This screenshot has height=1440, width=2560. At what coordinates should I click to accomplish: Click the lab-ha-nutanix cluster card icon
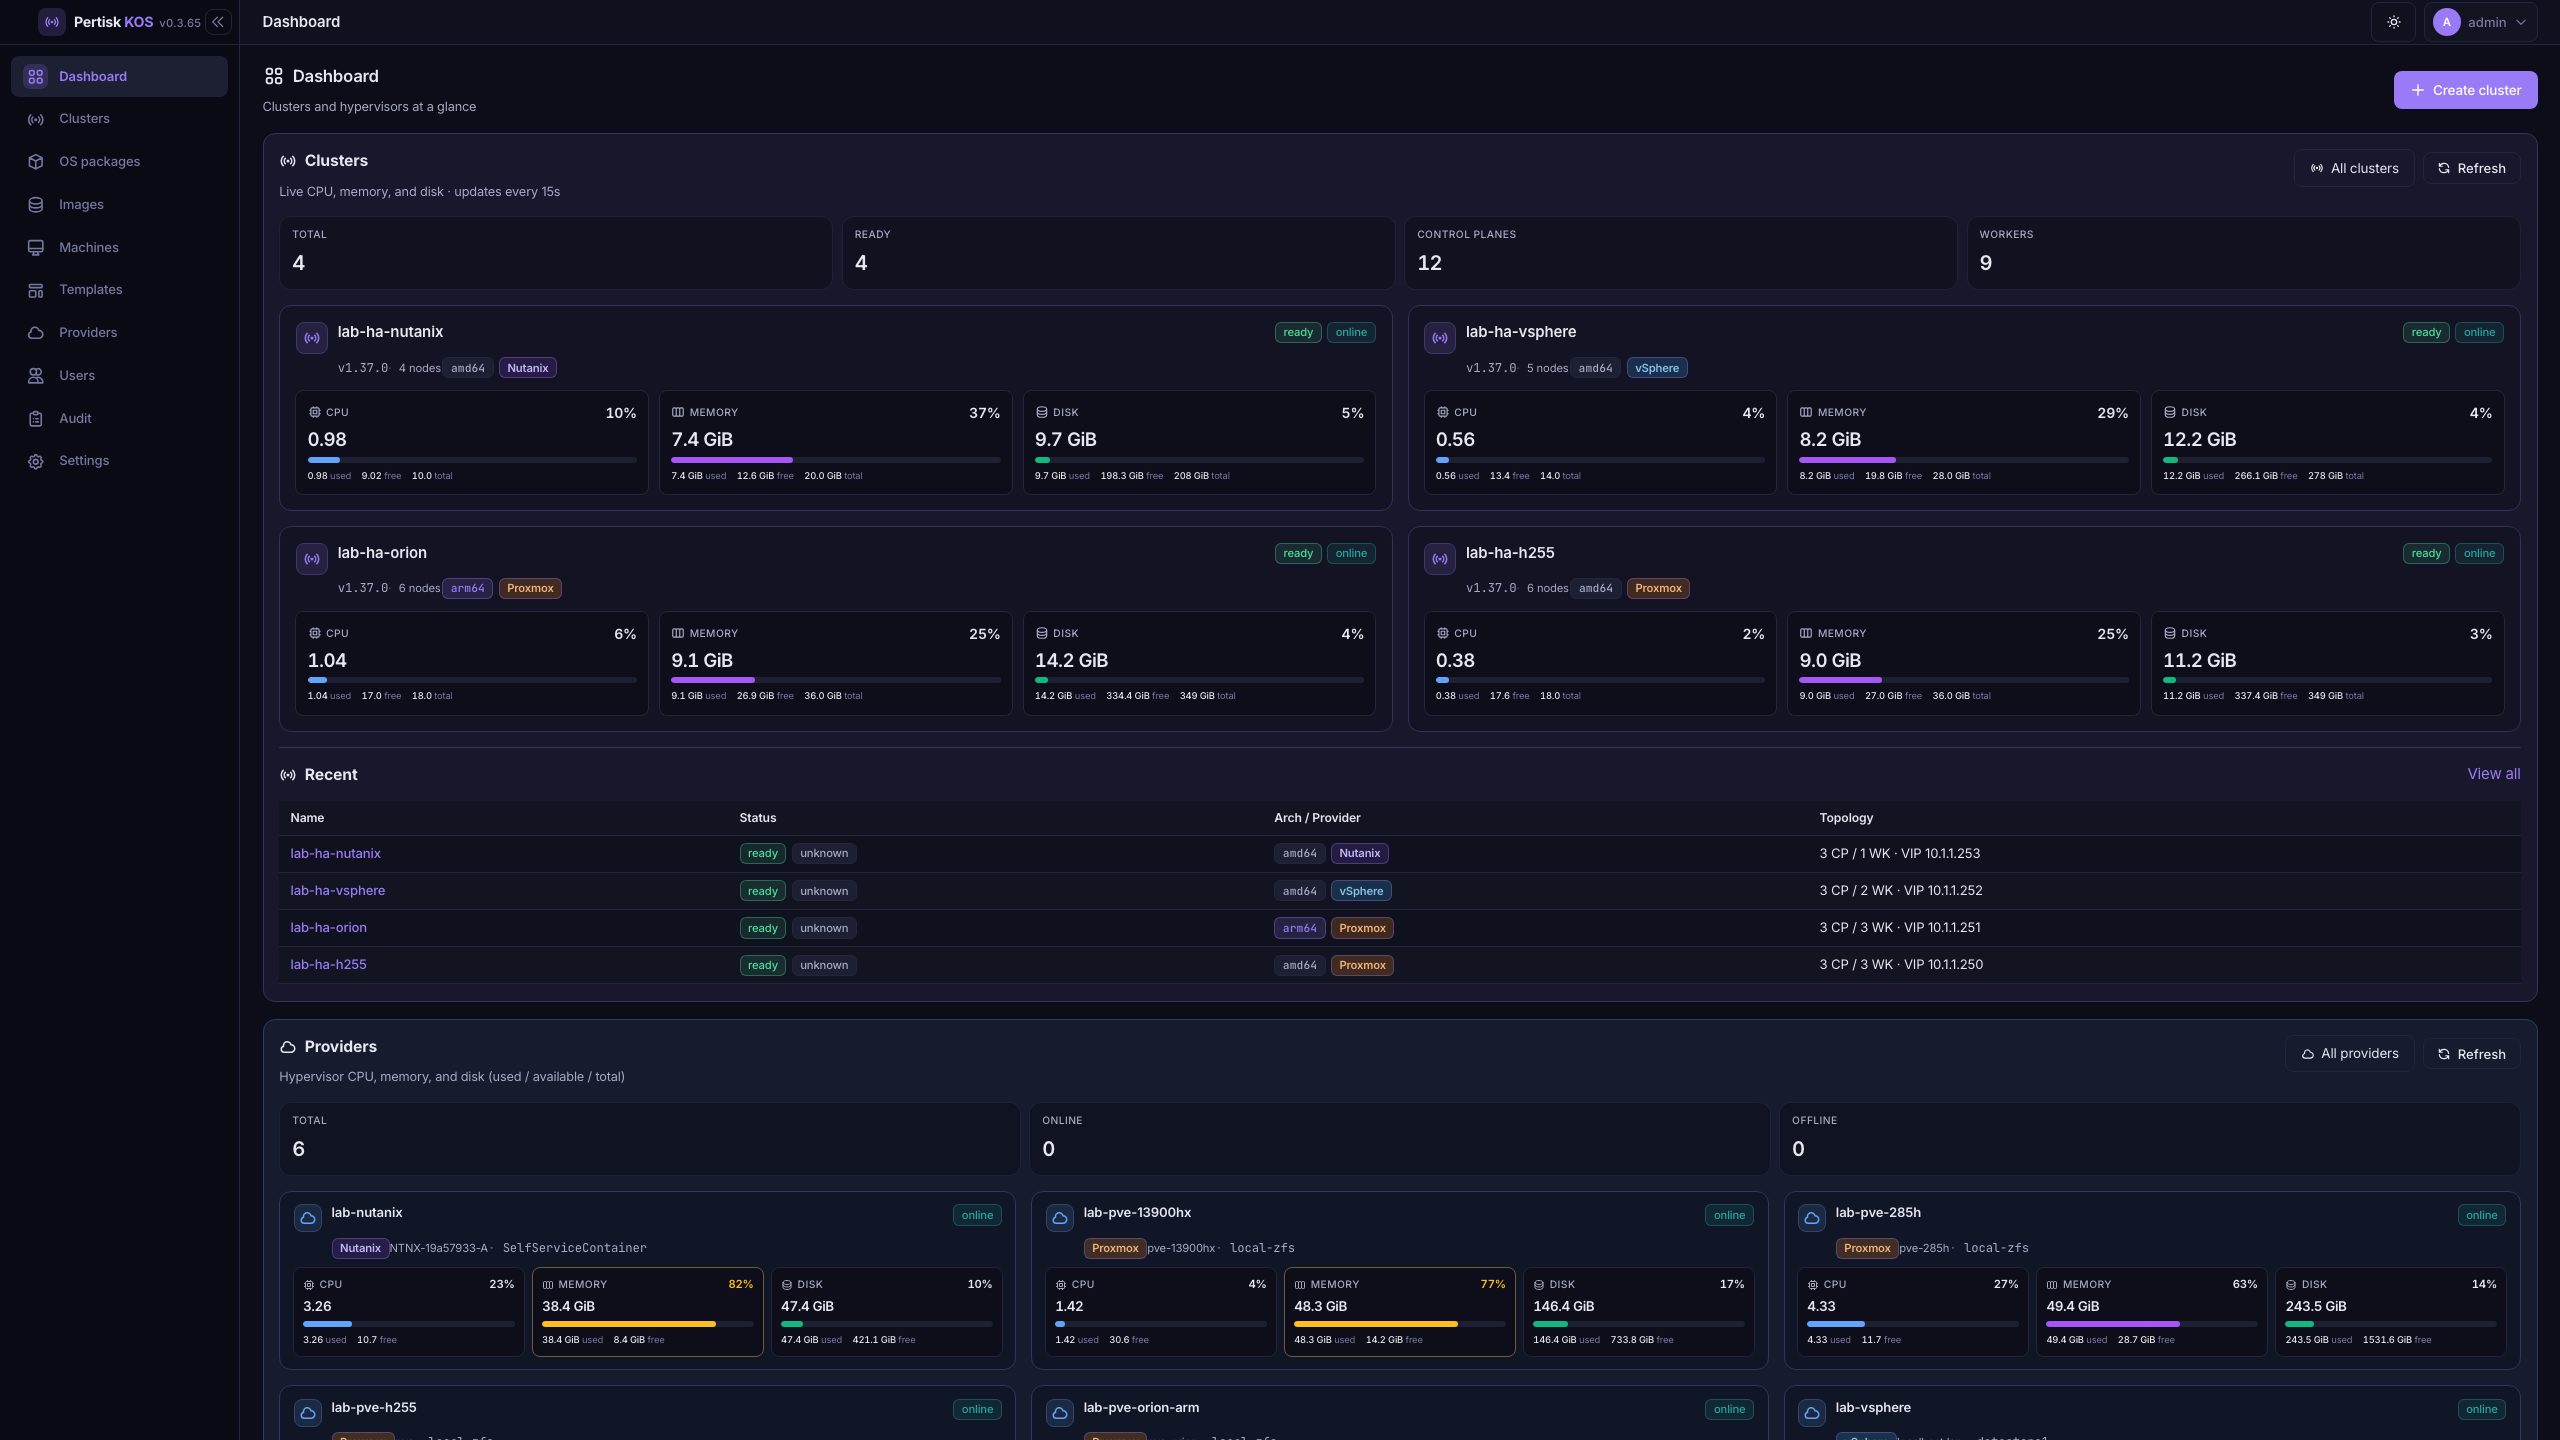(312, 338)
